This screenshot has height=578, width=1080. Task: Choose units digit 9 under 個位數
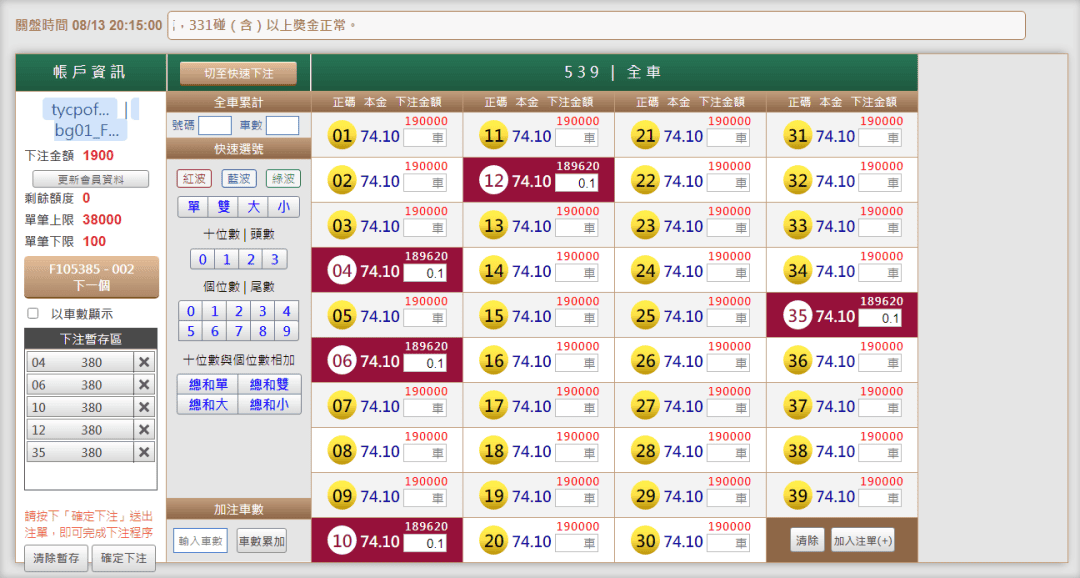[287, 331]
